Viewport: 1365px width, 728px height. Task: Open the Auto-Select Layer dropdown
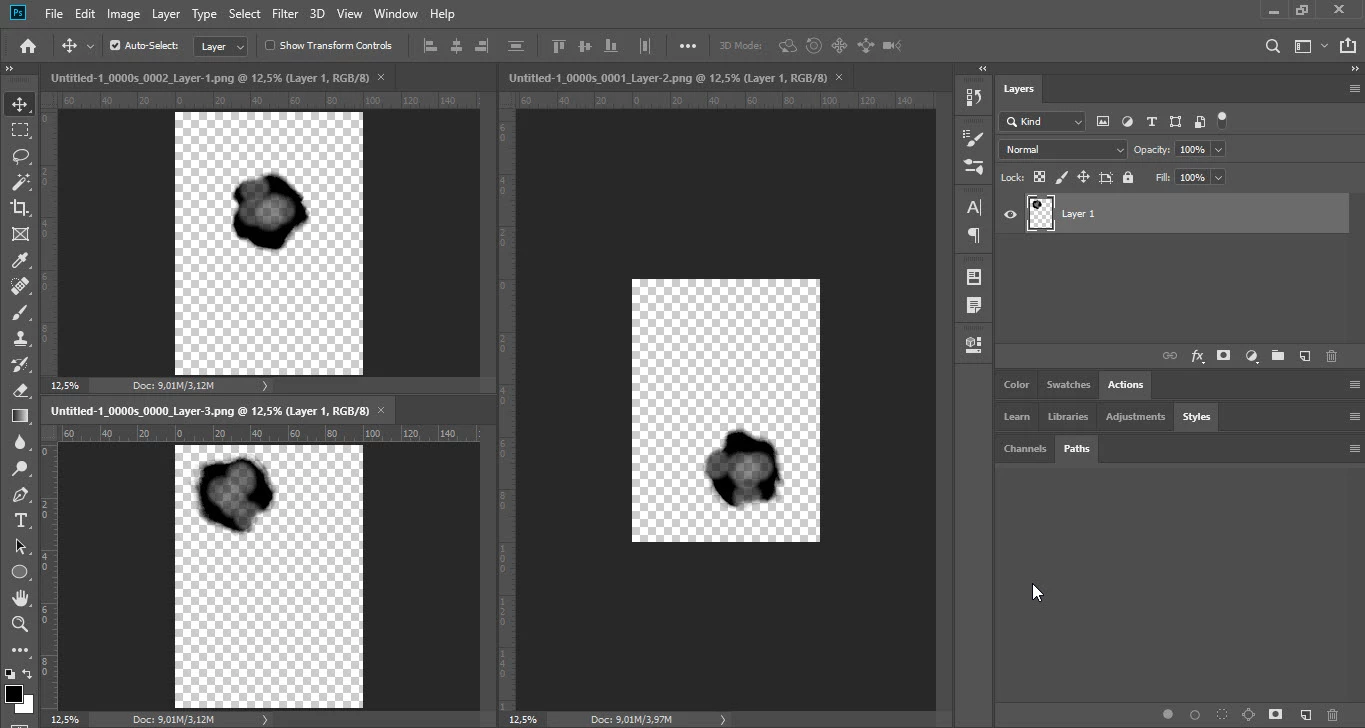coord(221,46)
